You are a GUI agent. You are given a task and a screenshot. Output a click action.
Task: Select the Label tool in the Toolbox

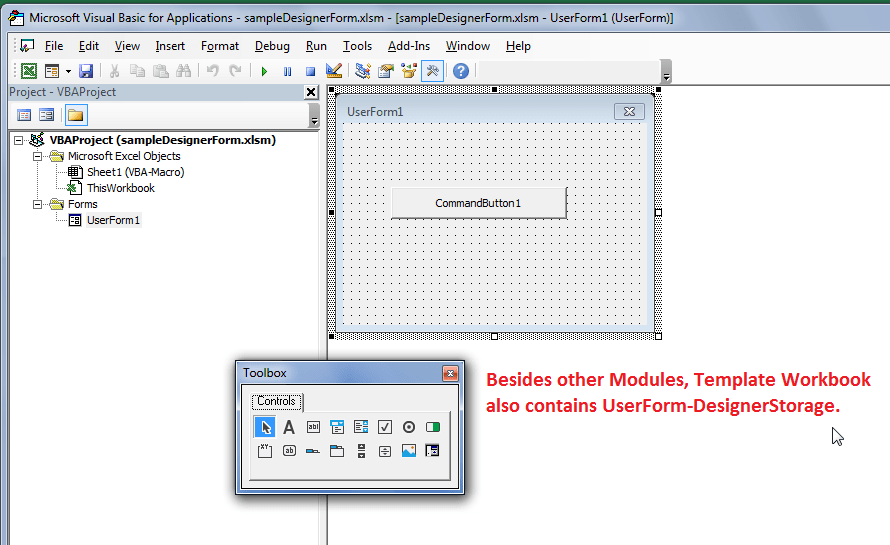pos(289,427)
